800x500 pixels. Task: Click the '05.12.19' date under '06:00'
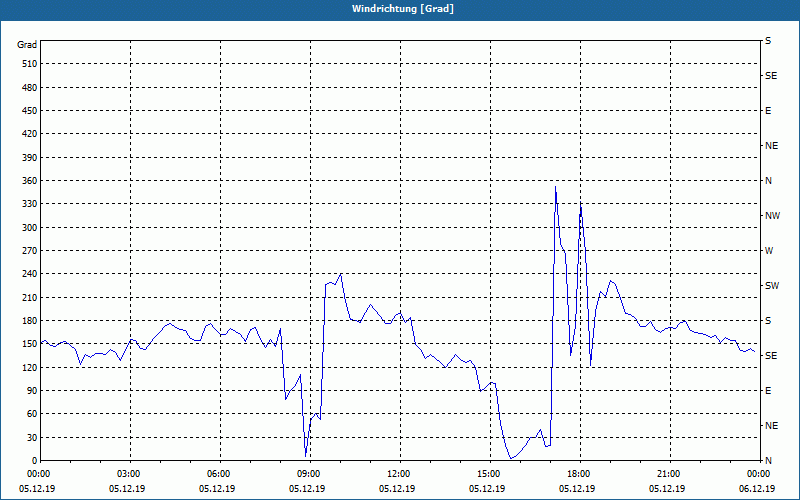(x=217, y=489)
